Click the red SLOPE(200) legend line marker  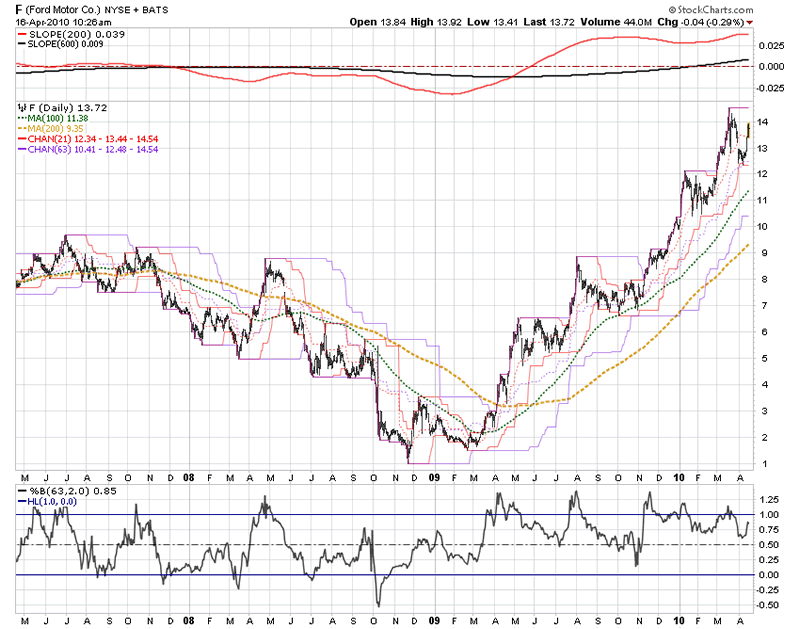24,34
